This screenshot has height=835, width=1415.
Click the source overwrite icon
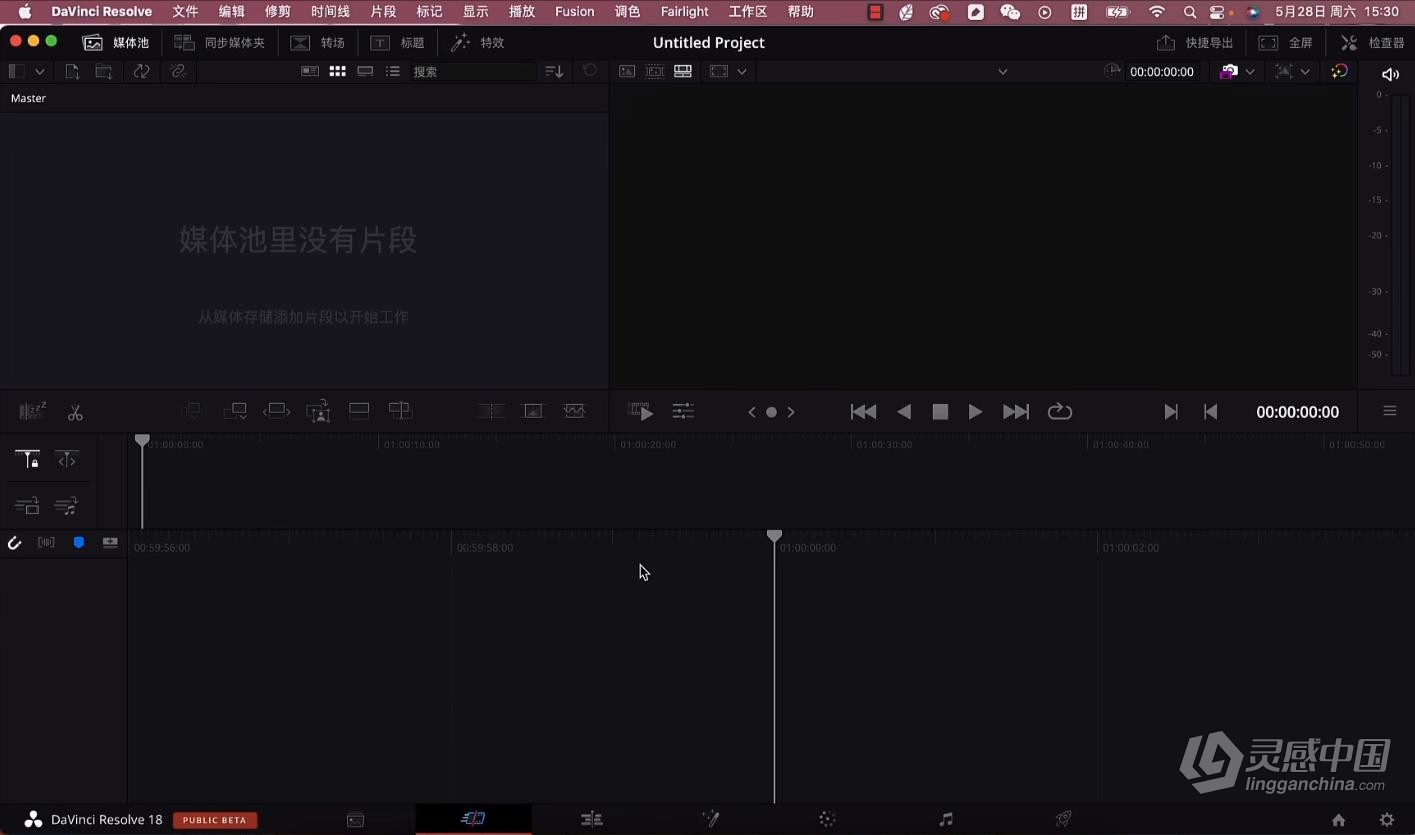(x=400, y=411)
